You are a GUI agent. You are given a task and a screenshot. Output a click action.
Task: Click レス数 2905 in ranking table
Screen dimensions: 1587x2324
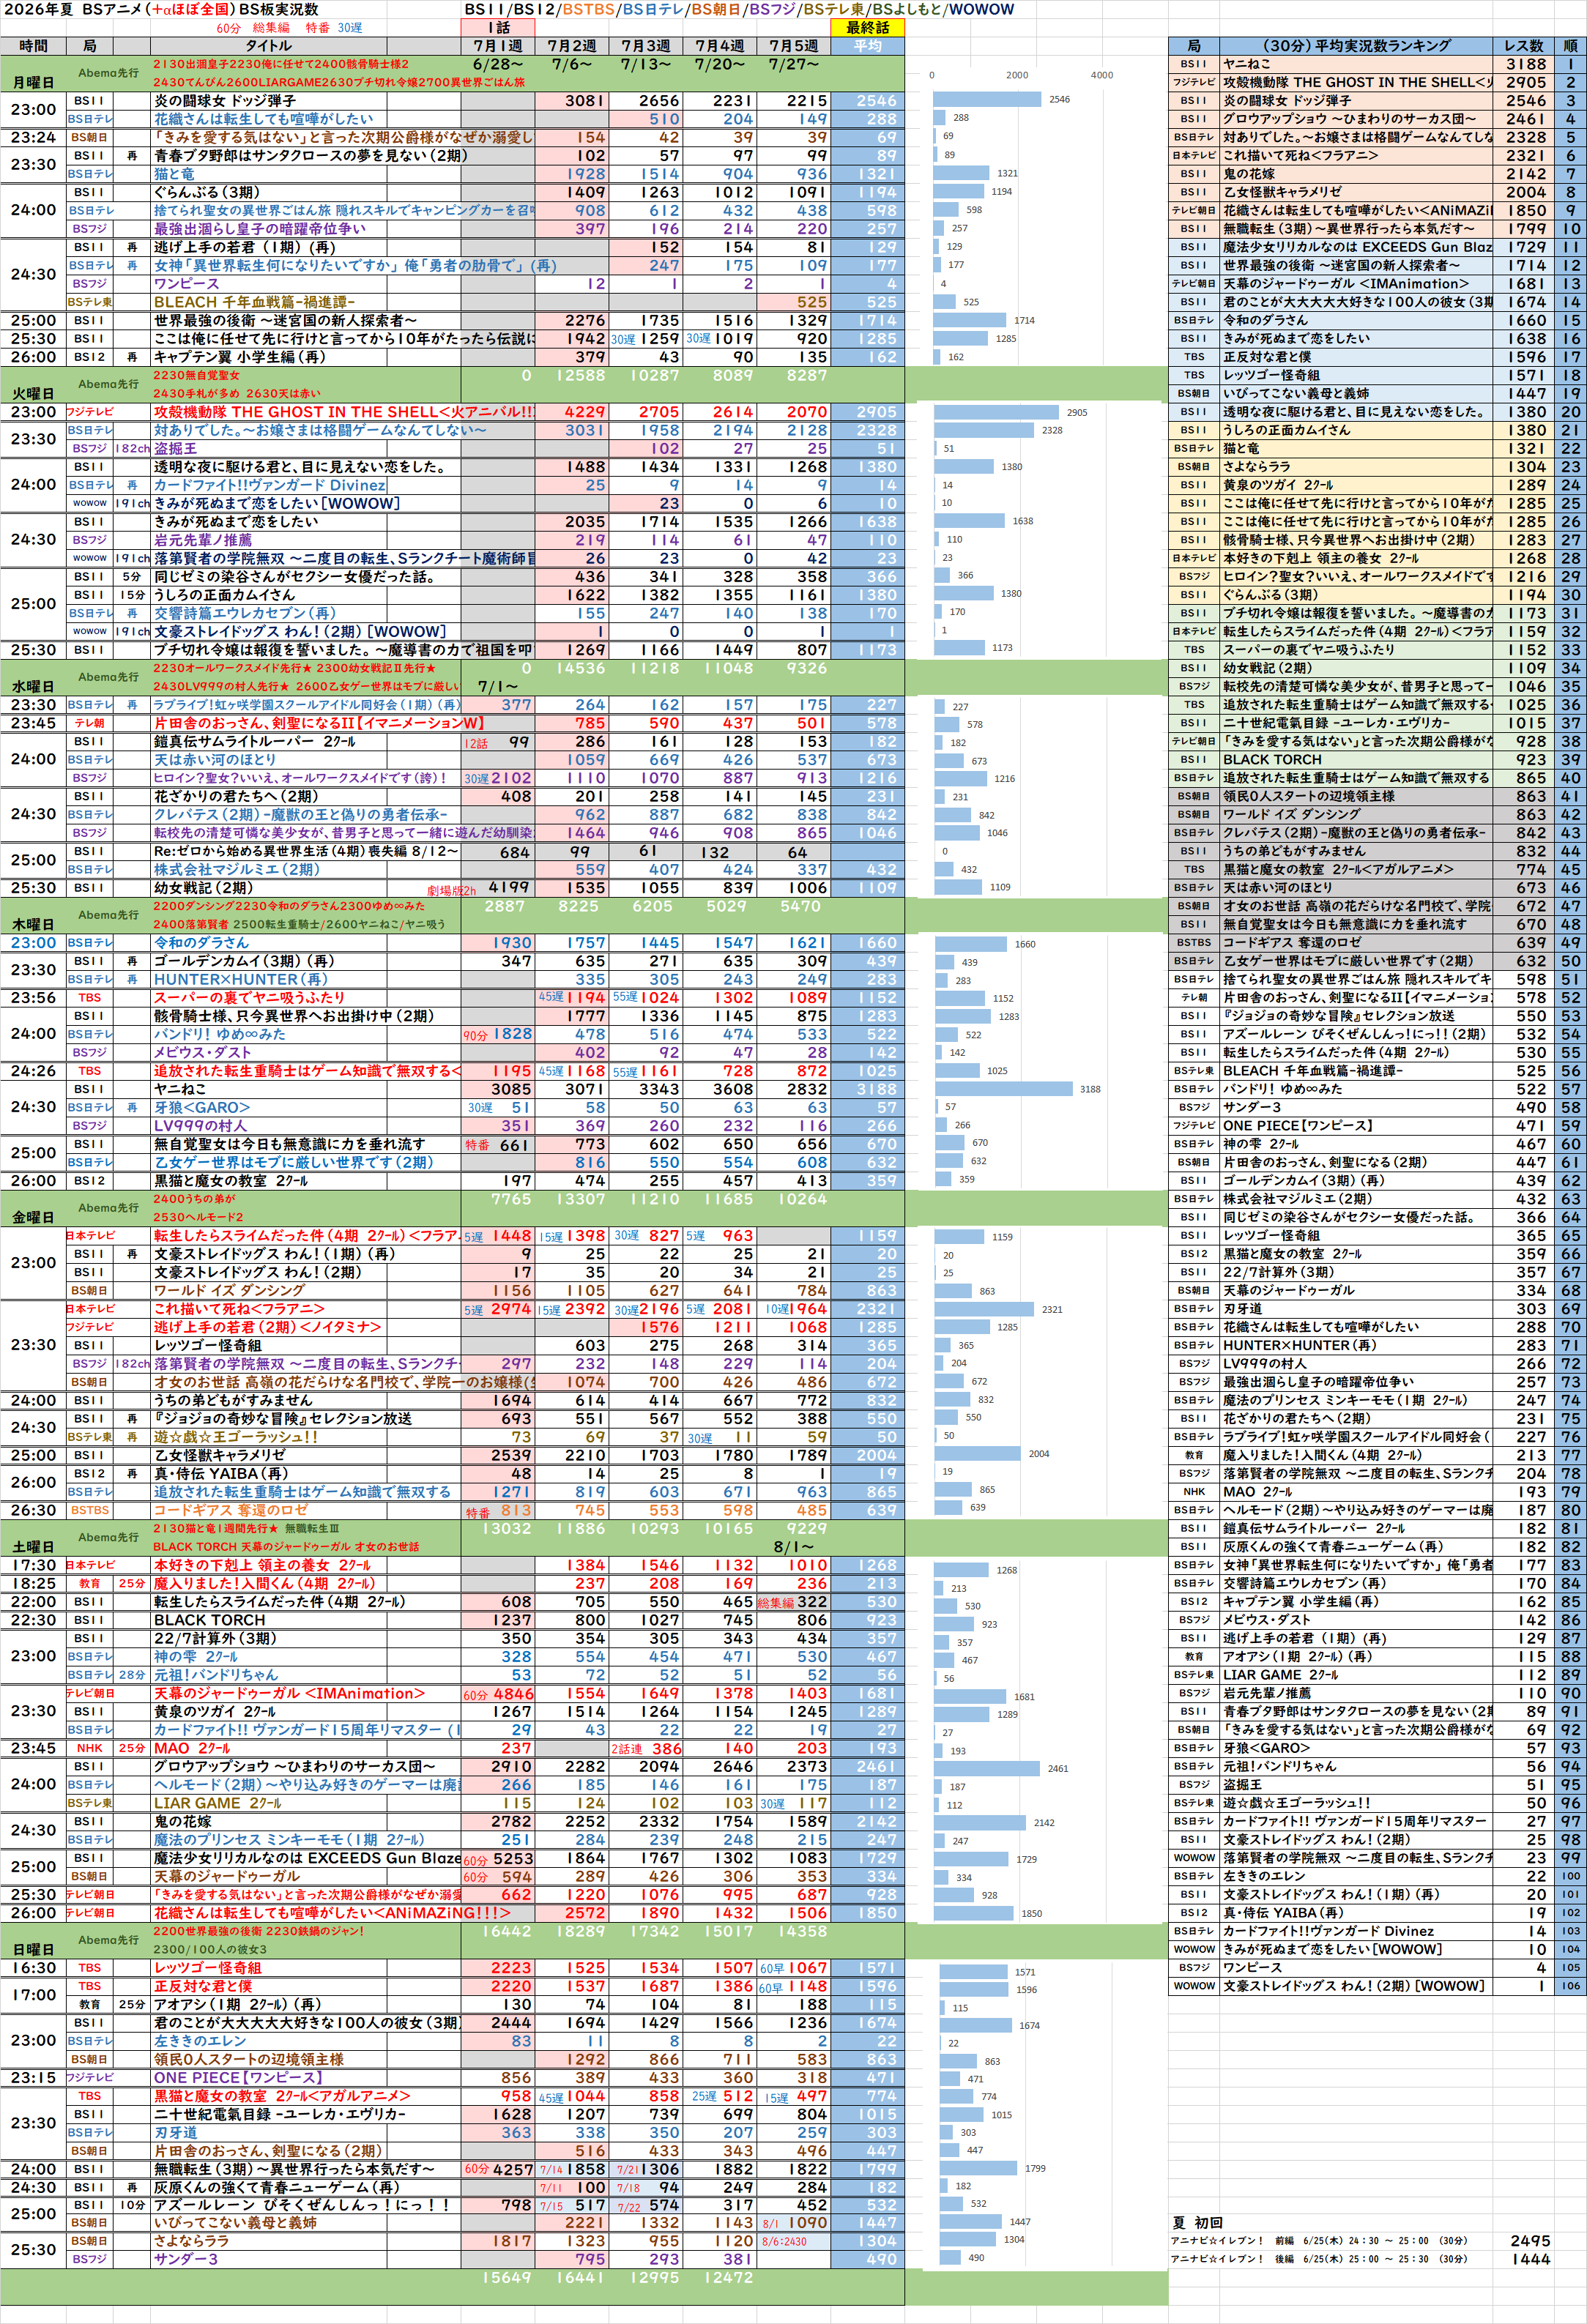tap(1525, 83)
